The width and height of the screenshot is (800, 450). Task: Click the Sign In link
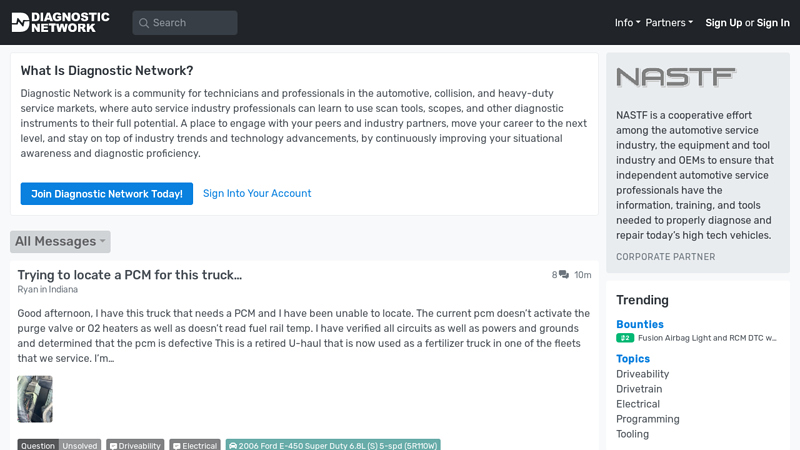[x=773, y=23]
